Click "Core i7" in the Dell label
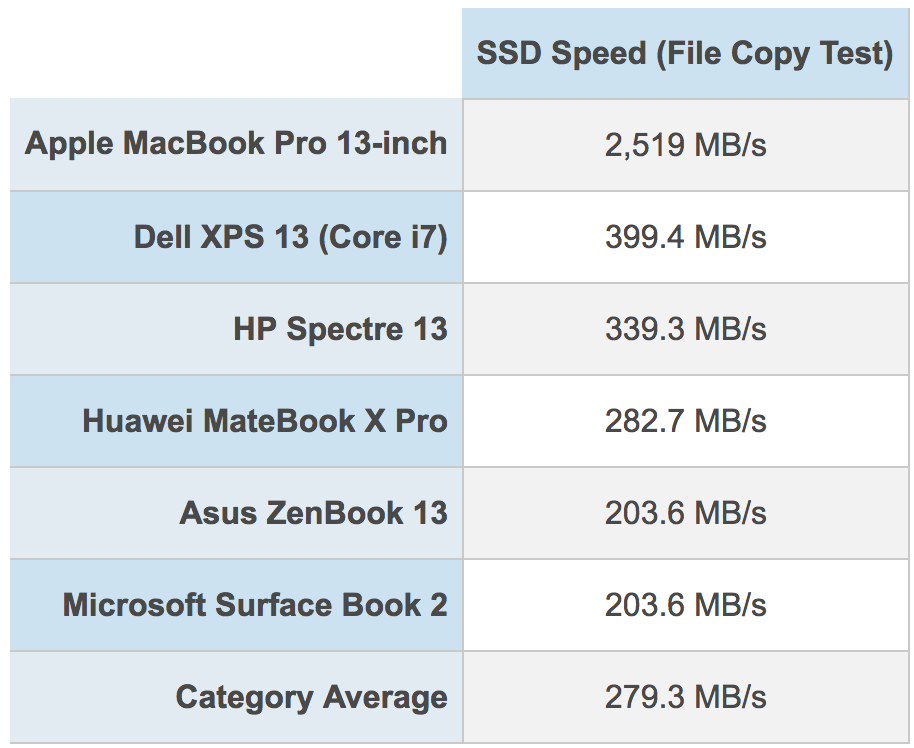This screenshot has height=748, width=914. 383,237
